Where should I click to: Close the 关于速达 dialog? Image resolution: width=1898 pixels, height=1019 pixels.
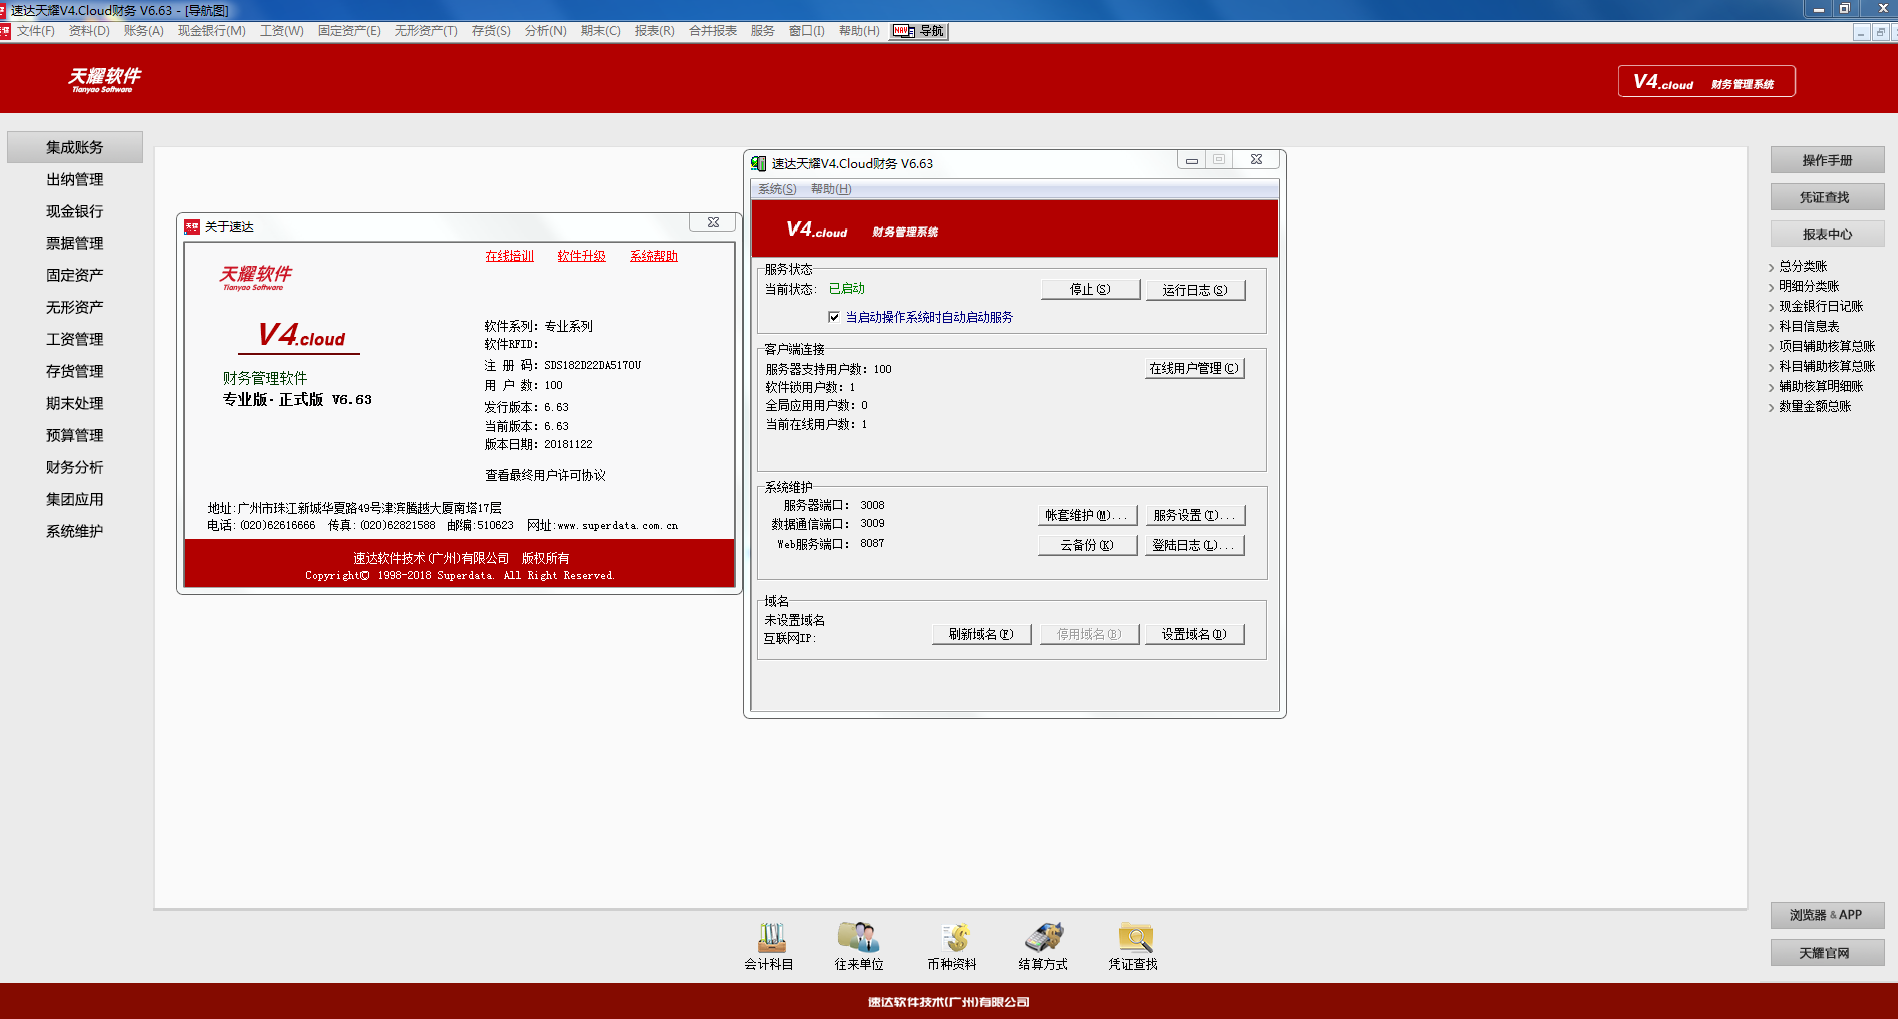coord(713,223)
